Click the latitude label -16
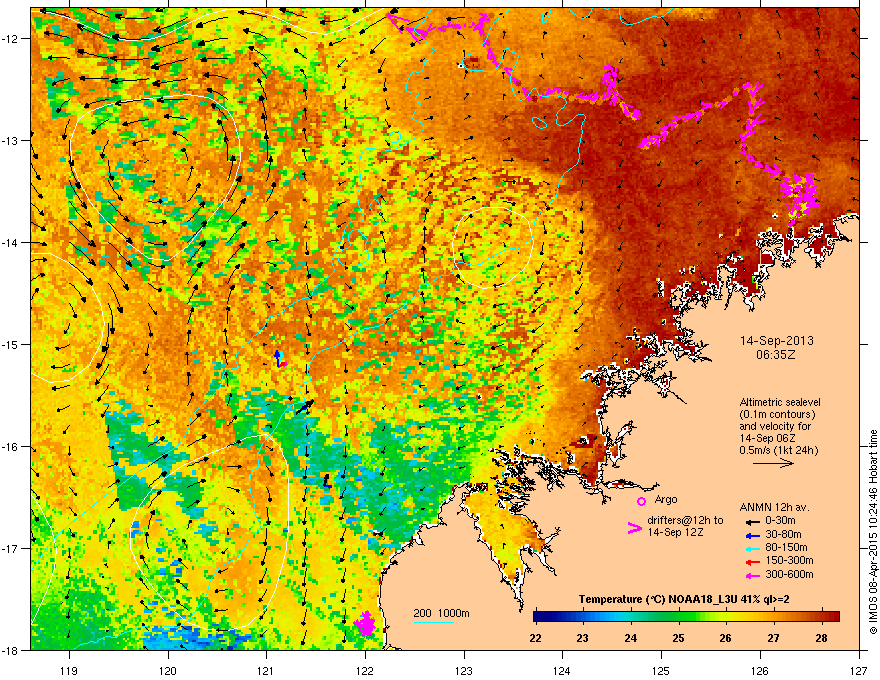Image resolution: width=880 pixels, height=680 pixels. (10, 447)
